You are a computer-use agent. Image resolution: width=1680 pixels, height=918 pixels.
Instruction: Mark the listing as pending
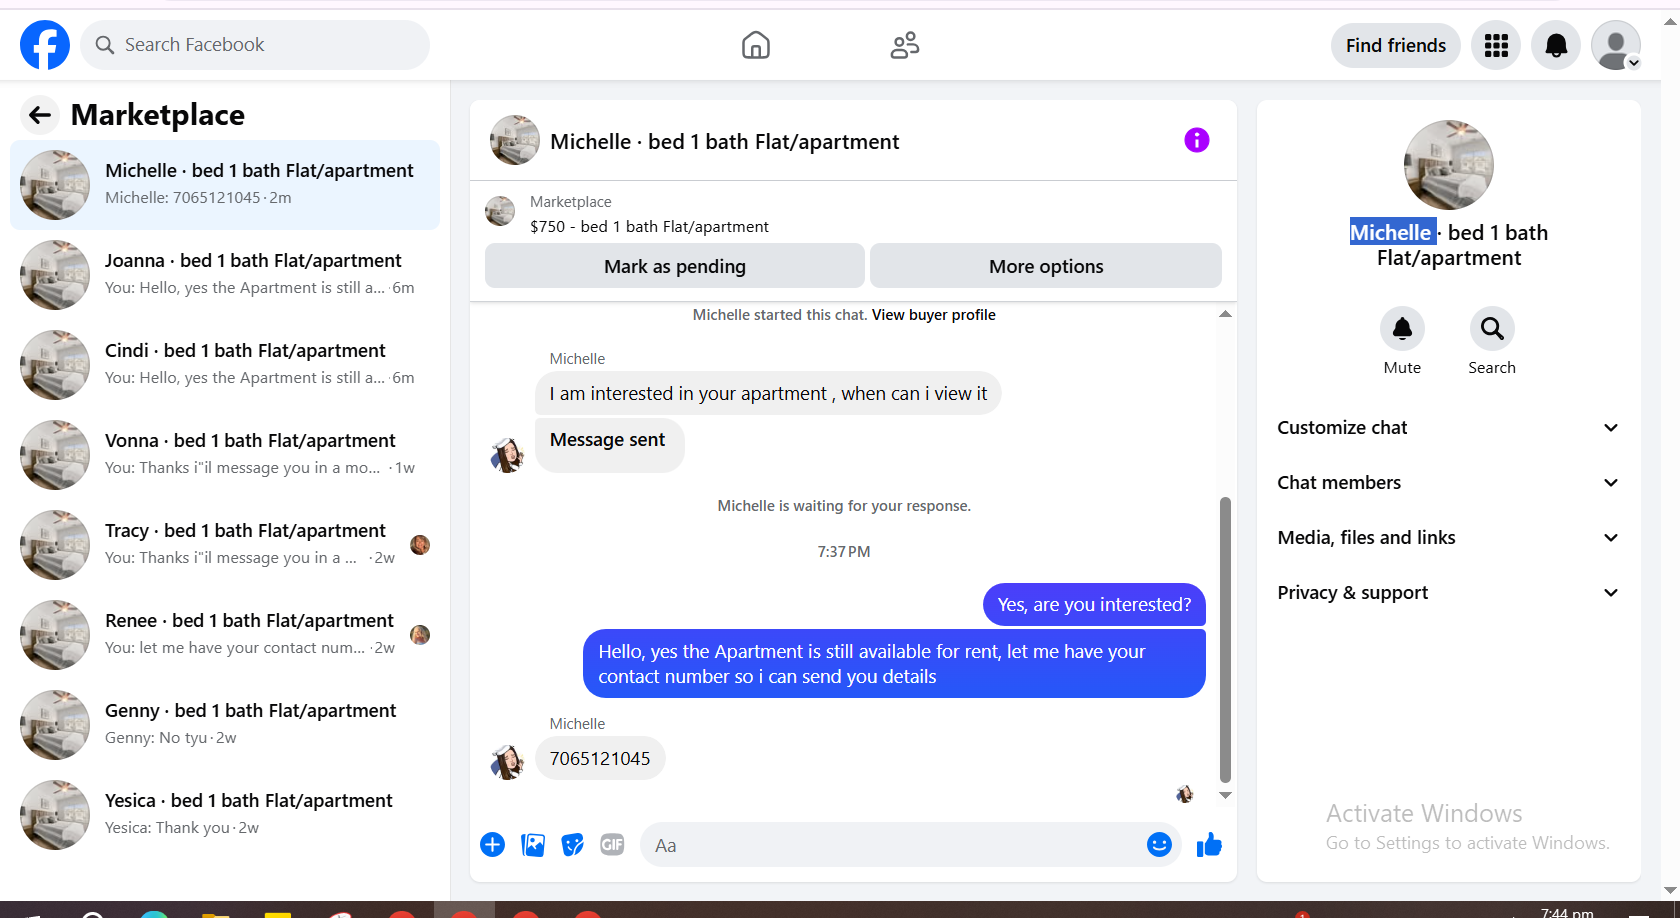[x=675, y=266]
